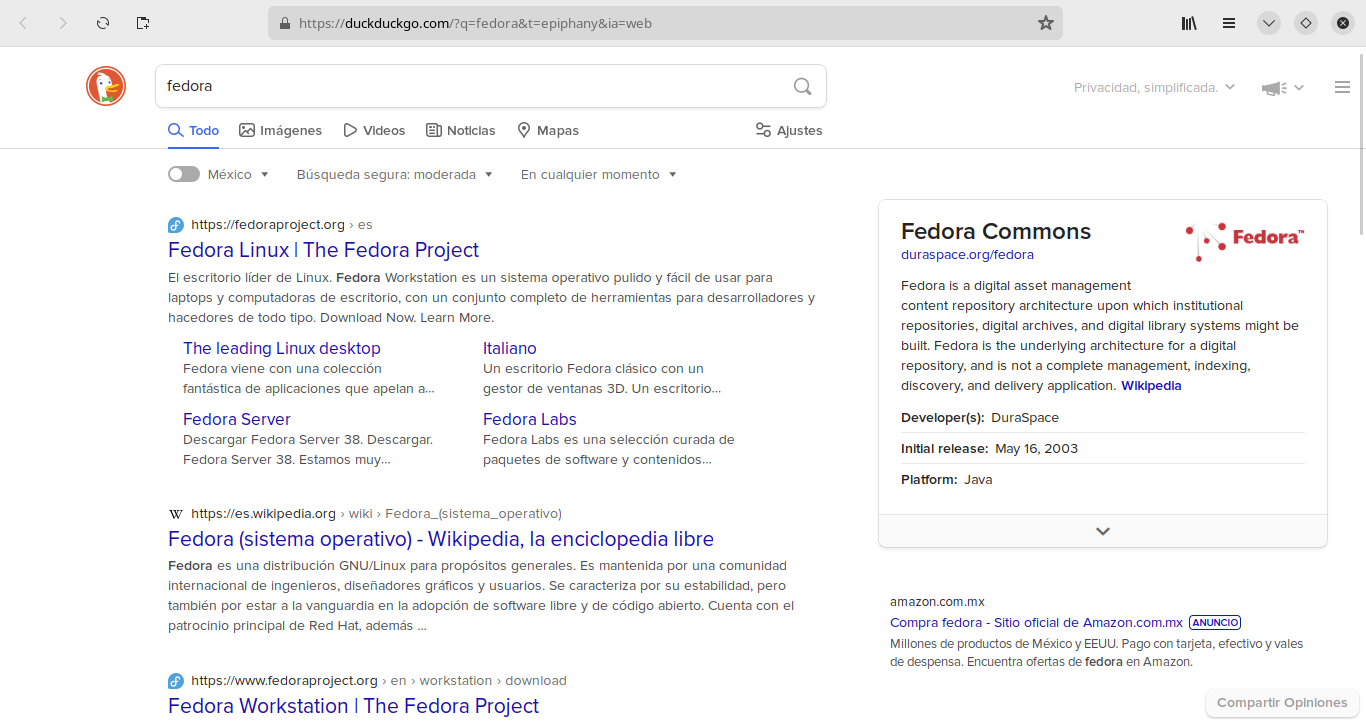1366x724 pixels.
Task: Open a new tab
Action: point(143,23)
